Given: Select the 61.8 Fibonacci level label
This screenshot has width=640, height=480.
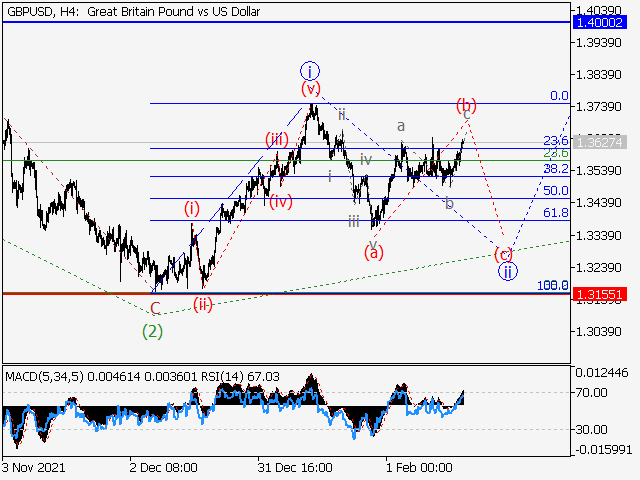Looking at the screenshot, I should (556, 213).
